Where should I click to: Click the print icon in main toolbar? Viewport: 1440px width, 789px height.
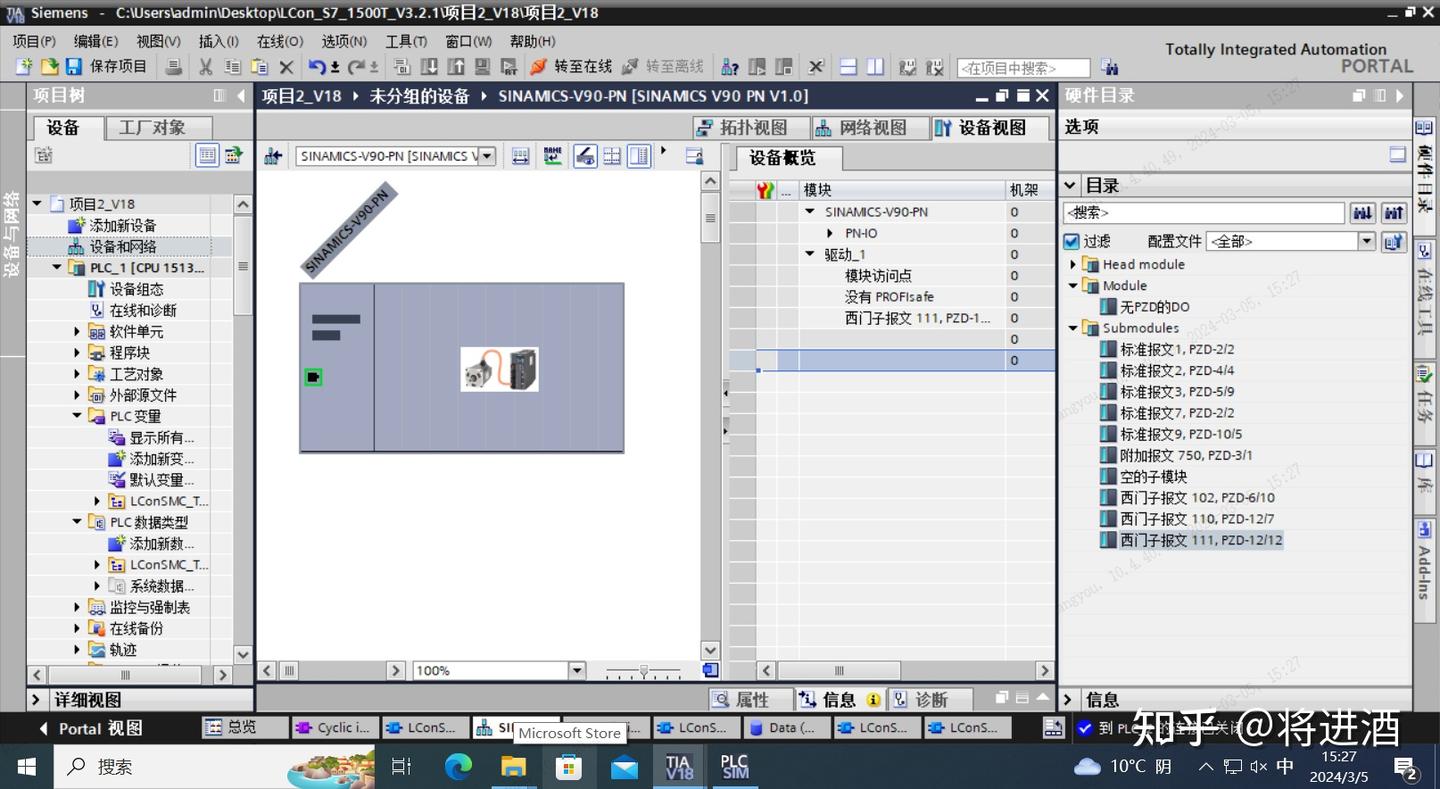point(174,67)
